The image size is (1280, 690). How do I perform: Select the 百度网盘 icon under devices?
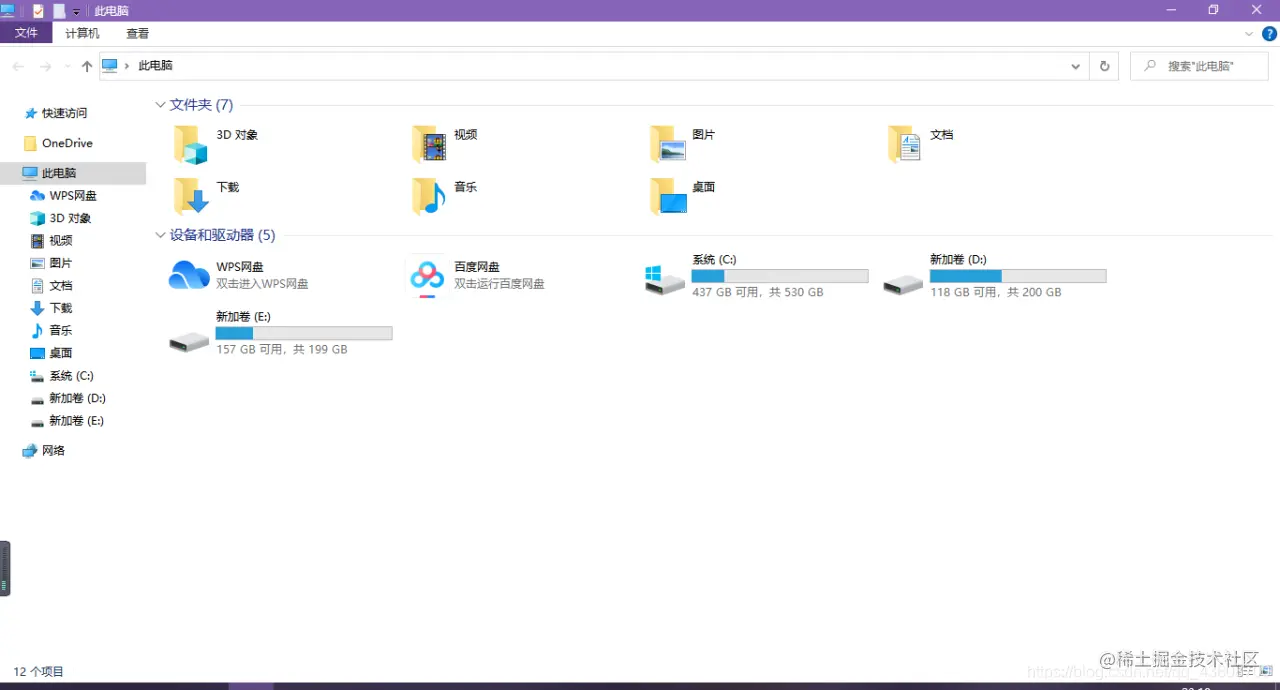point(427,277)
